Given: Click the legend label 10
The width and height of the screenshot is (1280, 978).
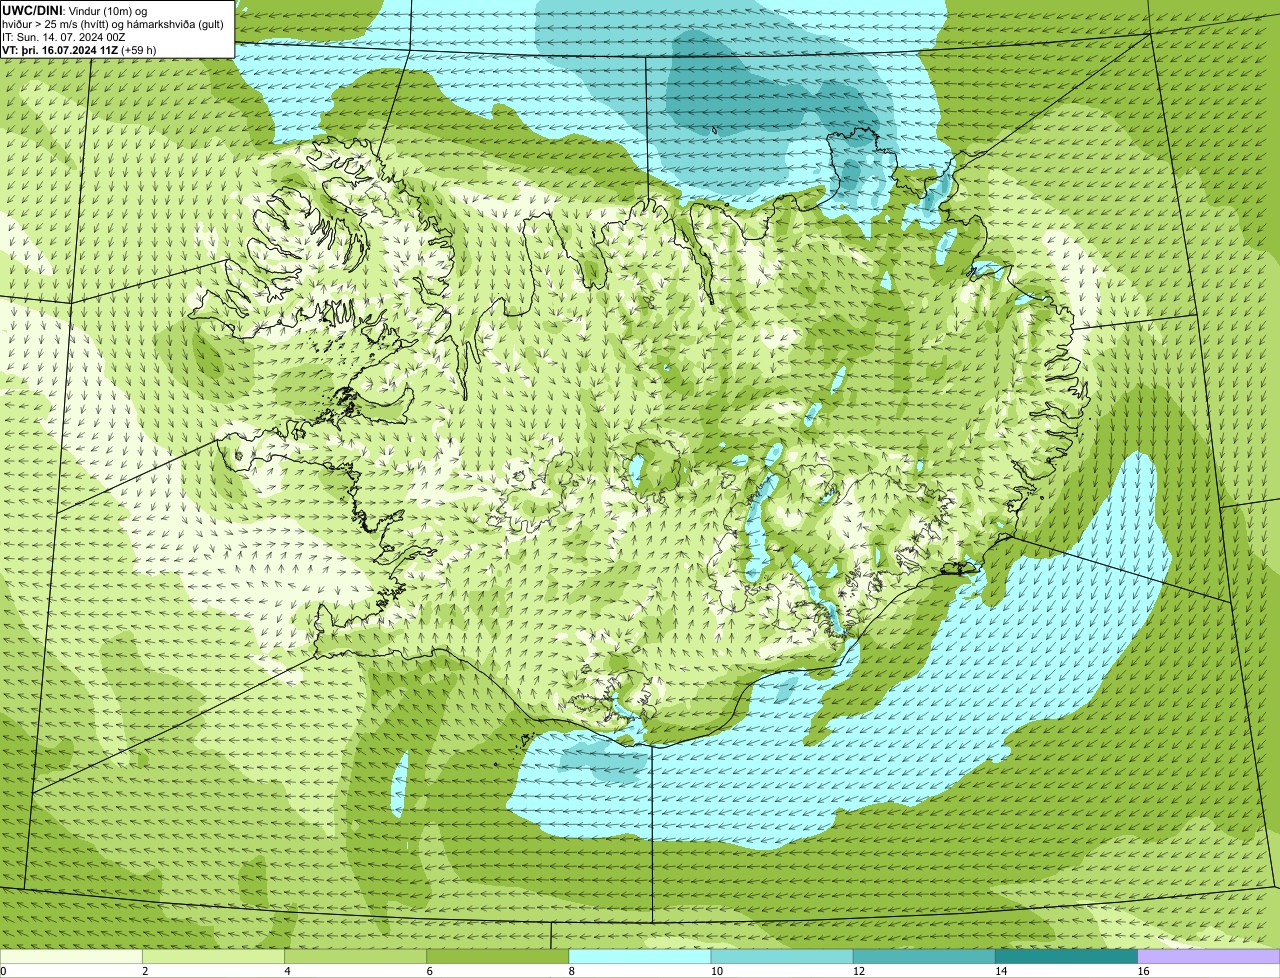Looking at the screenshot, I should click(x=716, y=971).
